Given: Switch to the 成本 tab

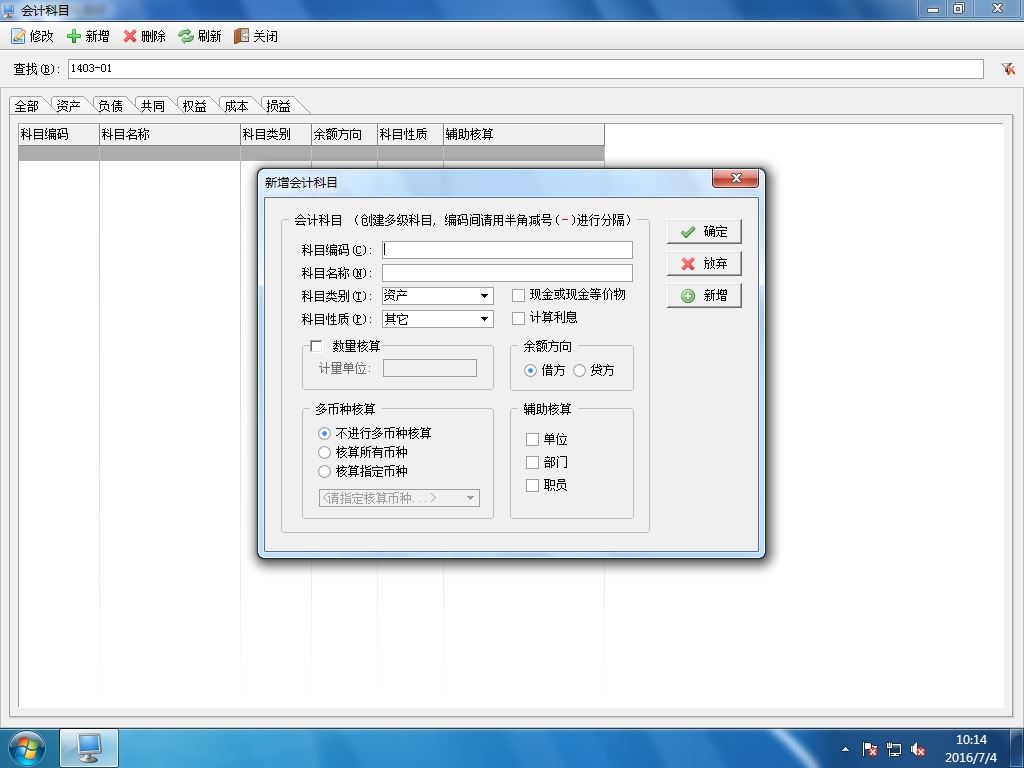Looking at the screenshot, I should (236, 106).
